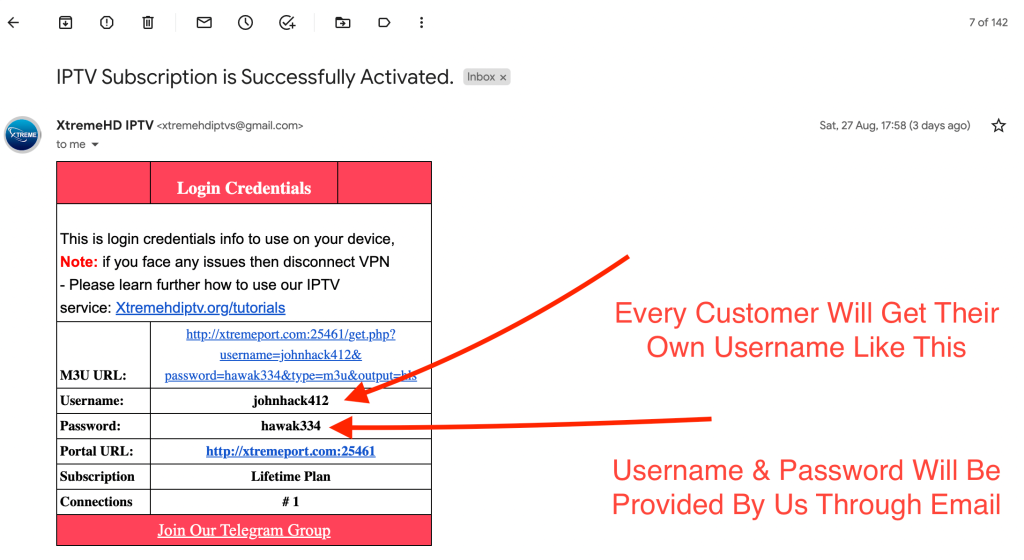This screenshot has width=1024, height=560.
Task: Click the Connections value # 1
Action: pyautogui.click(x=291, y=502)
